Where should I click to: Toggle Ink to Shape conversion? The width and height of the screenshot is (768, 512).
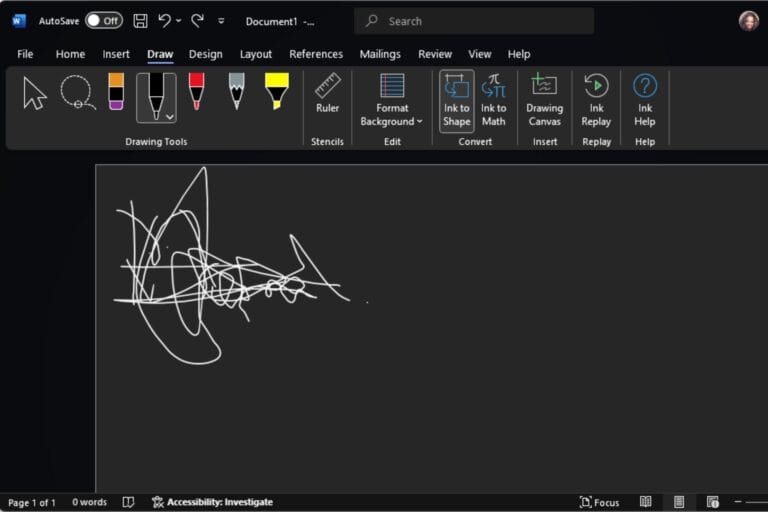click(x=457, y=100)
